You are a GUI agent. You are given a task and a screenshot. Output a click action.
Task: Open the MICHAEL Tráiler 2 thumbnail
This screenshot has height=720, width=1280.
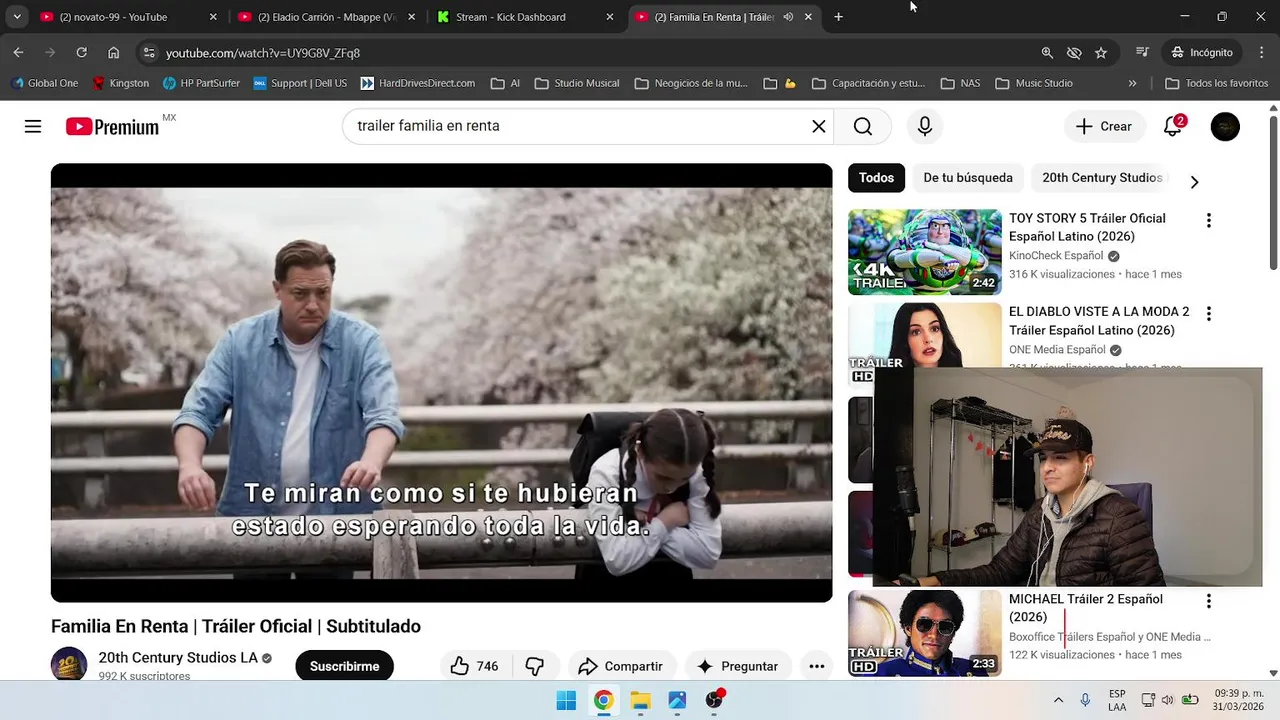pyautogui.click(x=925, y=633)
